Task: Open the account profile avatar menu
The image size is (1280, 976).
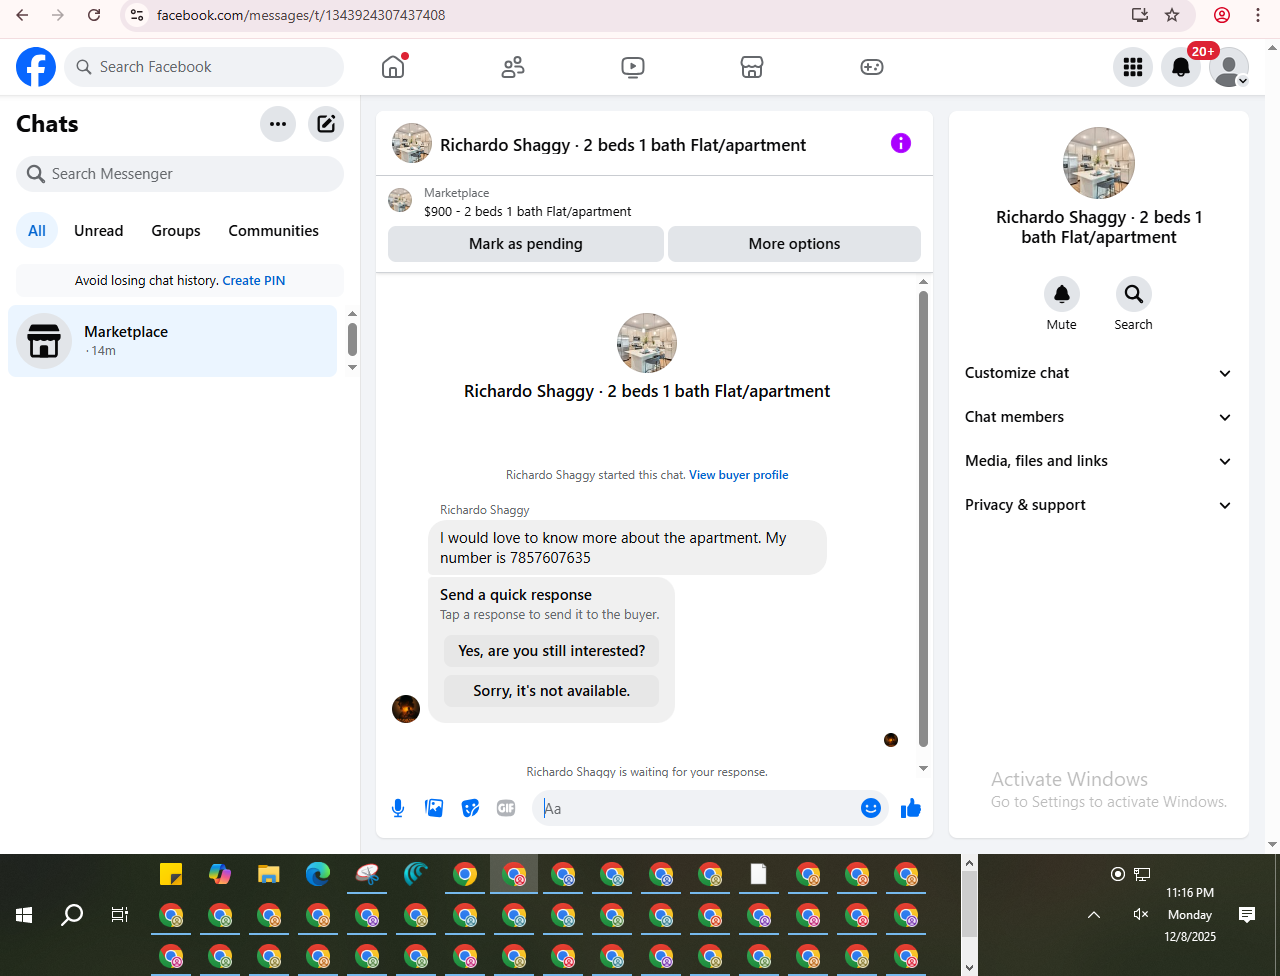Action: click(1229, 67)
